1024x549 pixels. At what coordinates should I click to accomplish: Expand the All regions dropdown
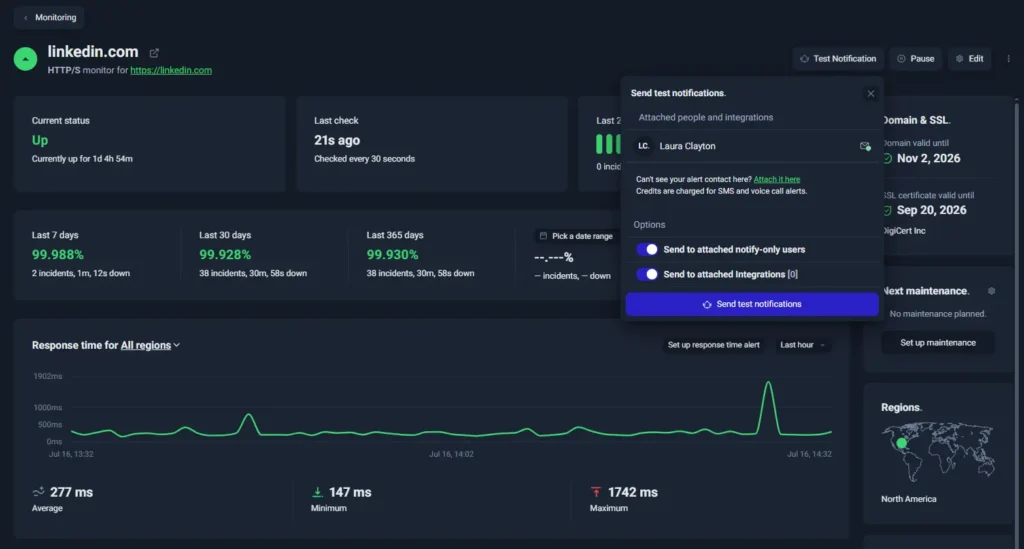pos(150,345)
